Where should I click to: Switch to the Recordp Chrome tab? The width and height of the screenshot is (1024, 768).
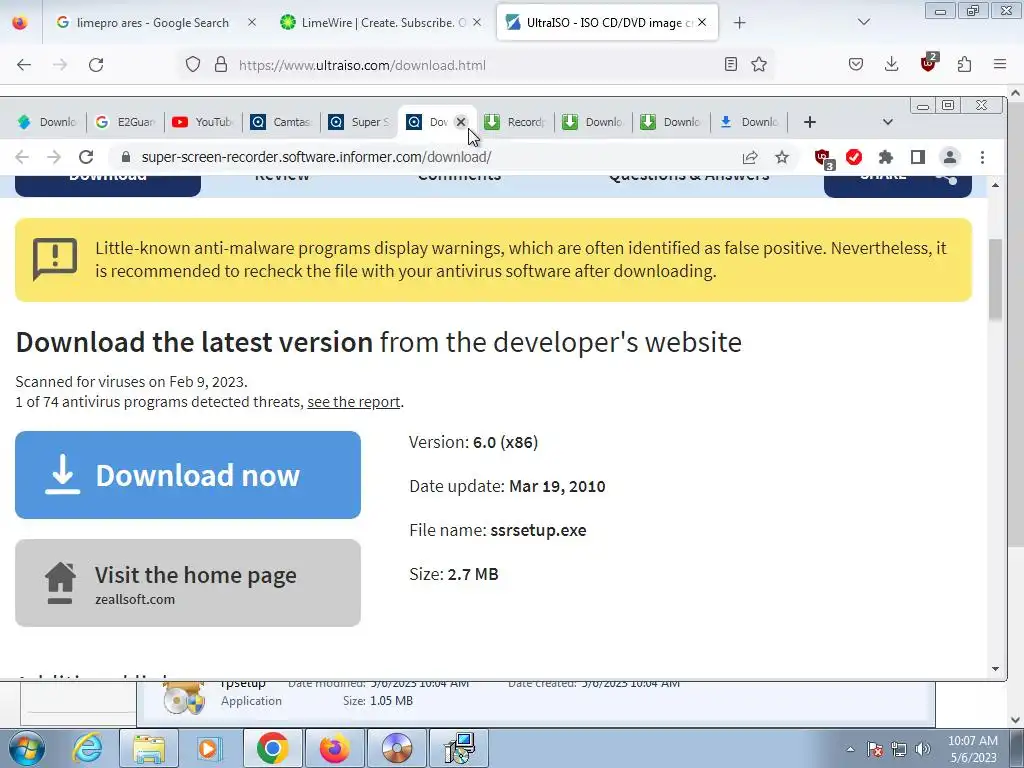point(515,122)
